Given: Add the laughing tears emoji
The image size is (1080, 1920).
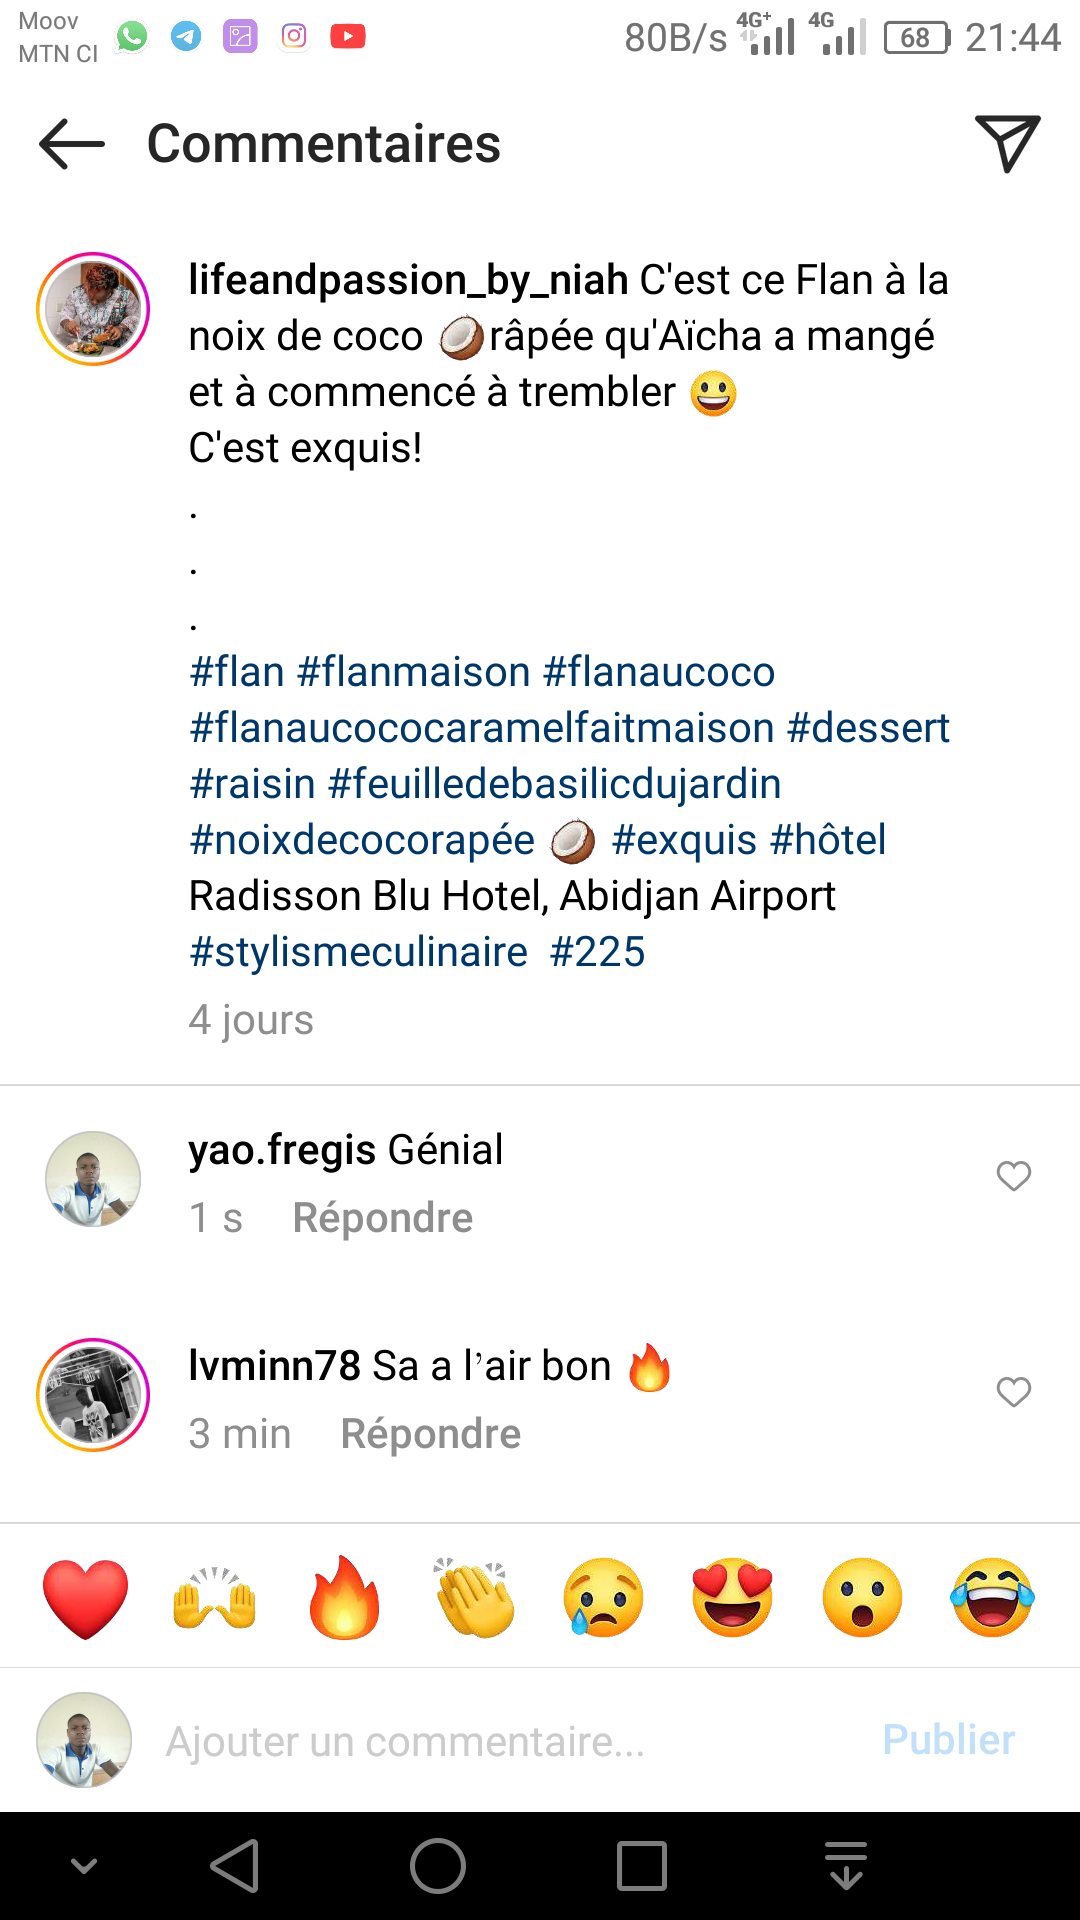Looking at the screenshot, I should [x=992, y=1597].
